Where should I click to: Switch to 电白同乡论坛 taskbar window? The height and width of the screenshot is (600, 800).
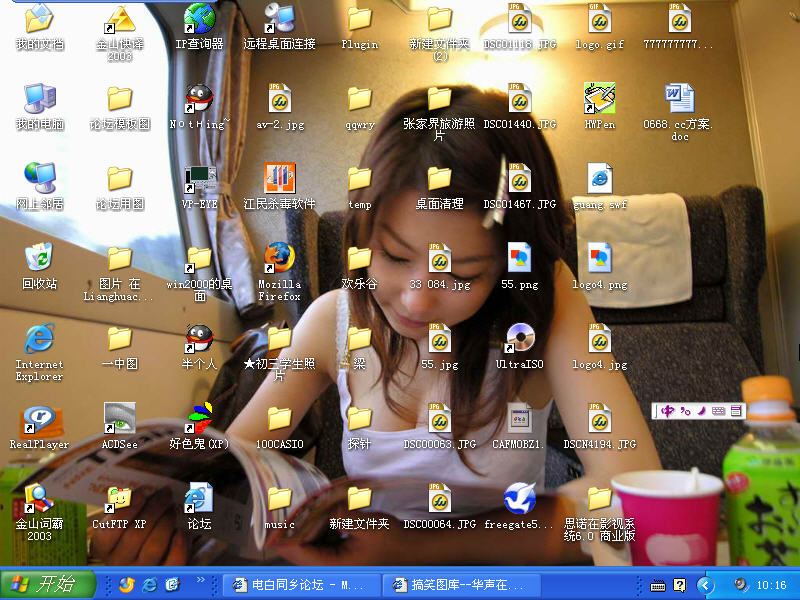[300, 585]
